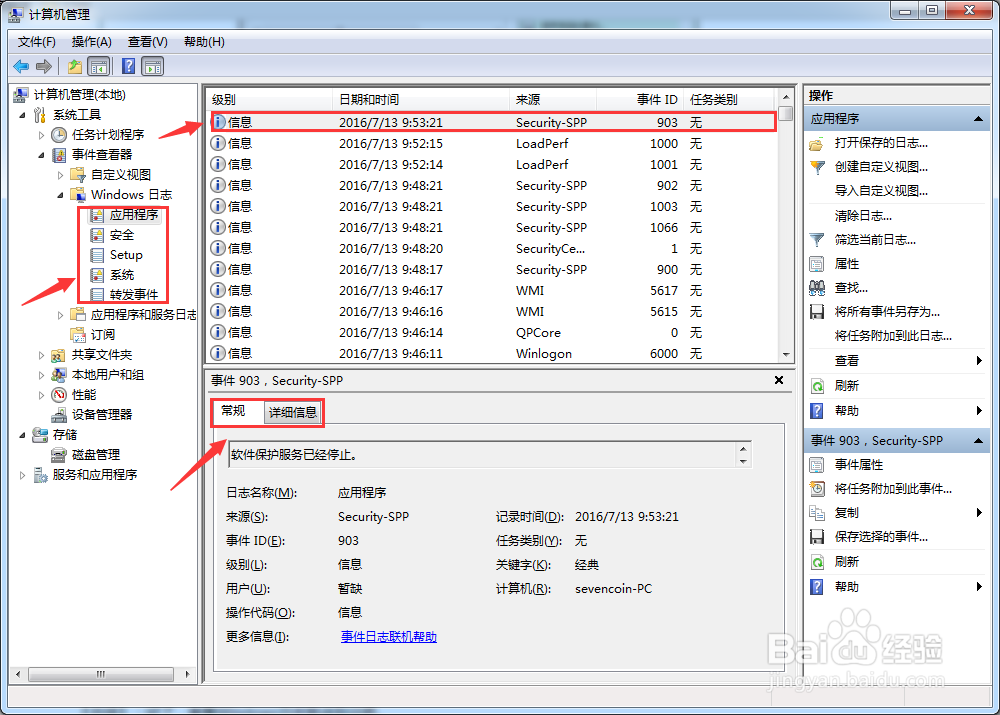
Task: Open the 查看(V) menu
Action: coord(146,41)
